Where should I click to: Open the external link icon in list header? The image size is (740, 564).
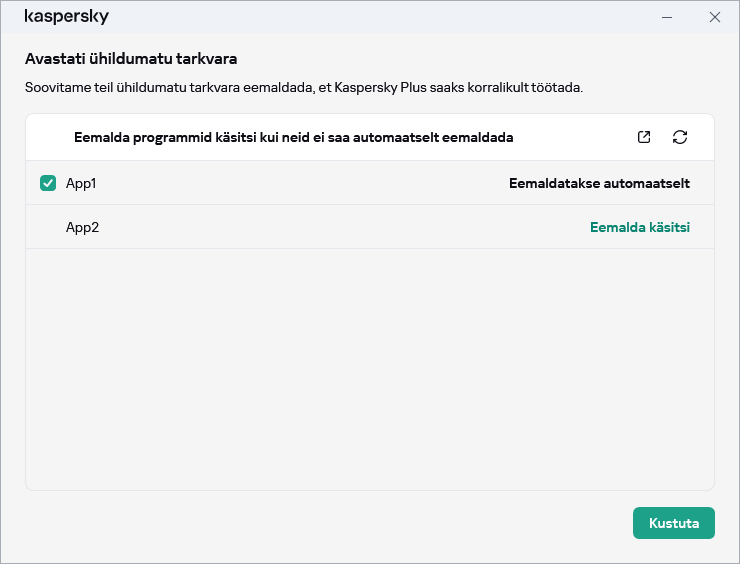[x=644, y=137]
